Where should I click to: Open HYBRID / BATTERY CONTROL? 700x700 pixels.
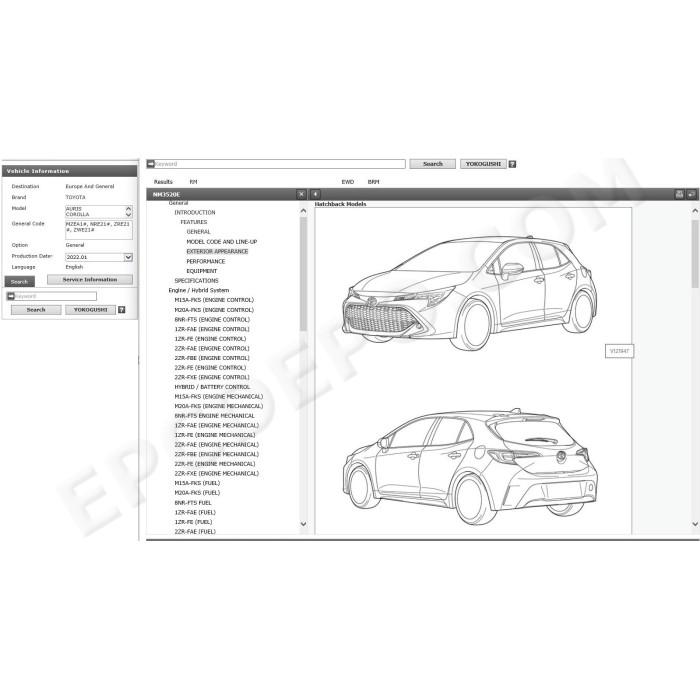point(212,387)
